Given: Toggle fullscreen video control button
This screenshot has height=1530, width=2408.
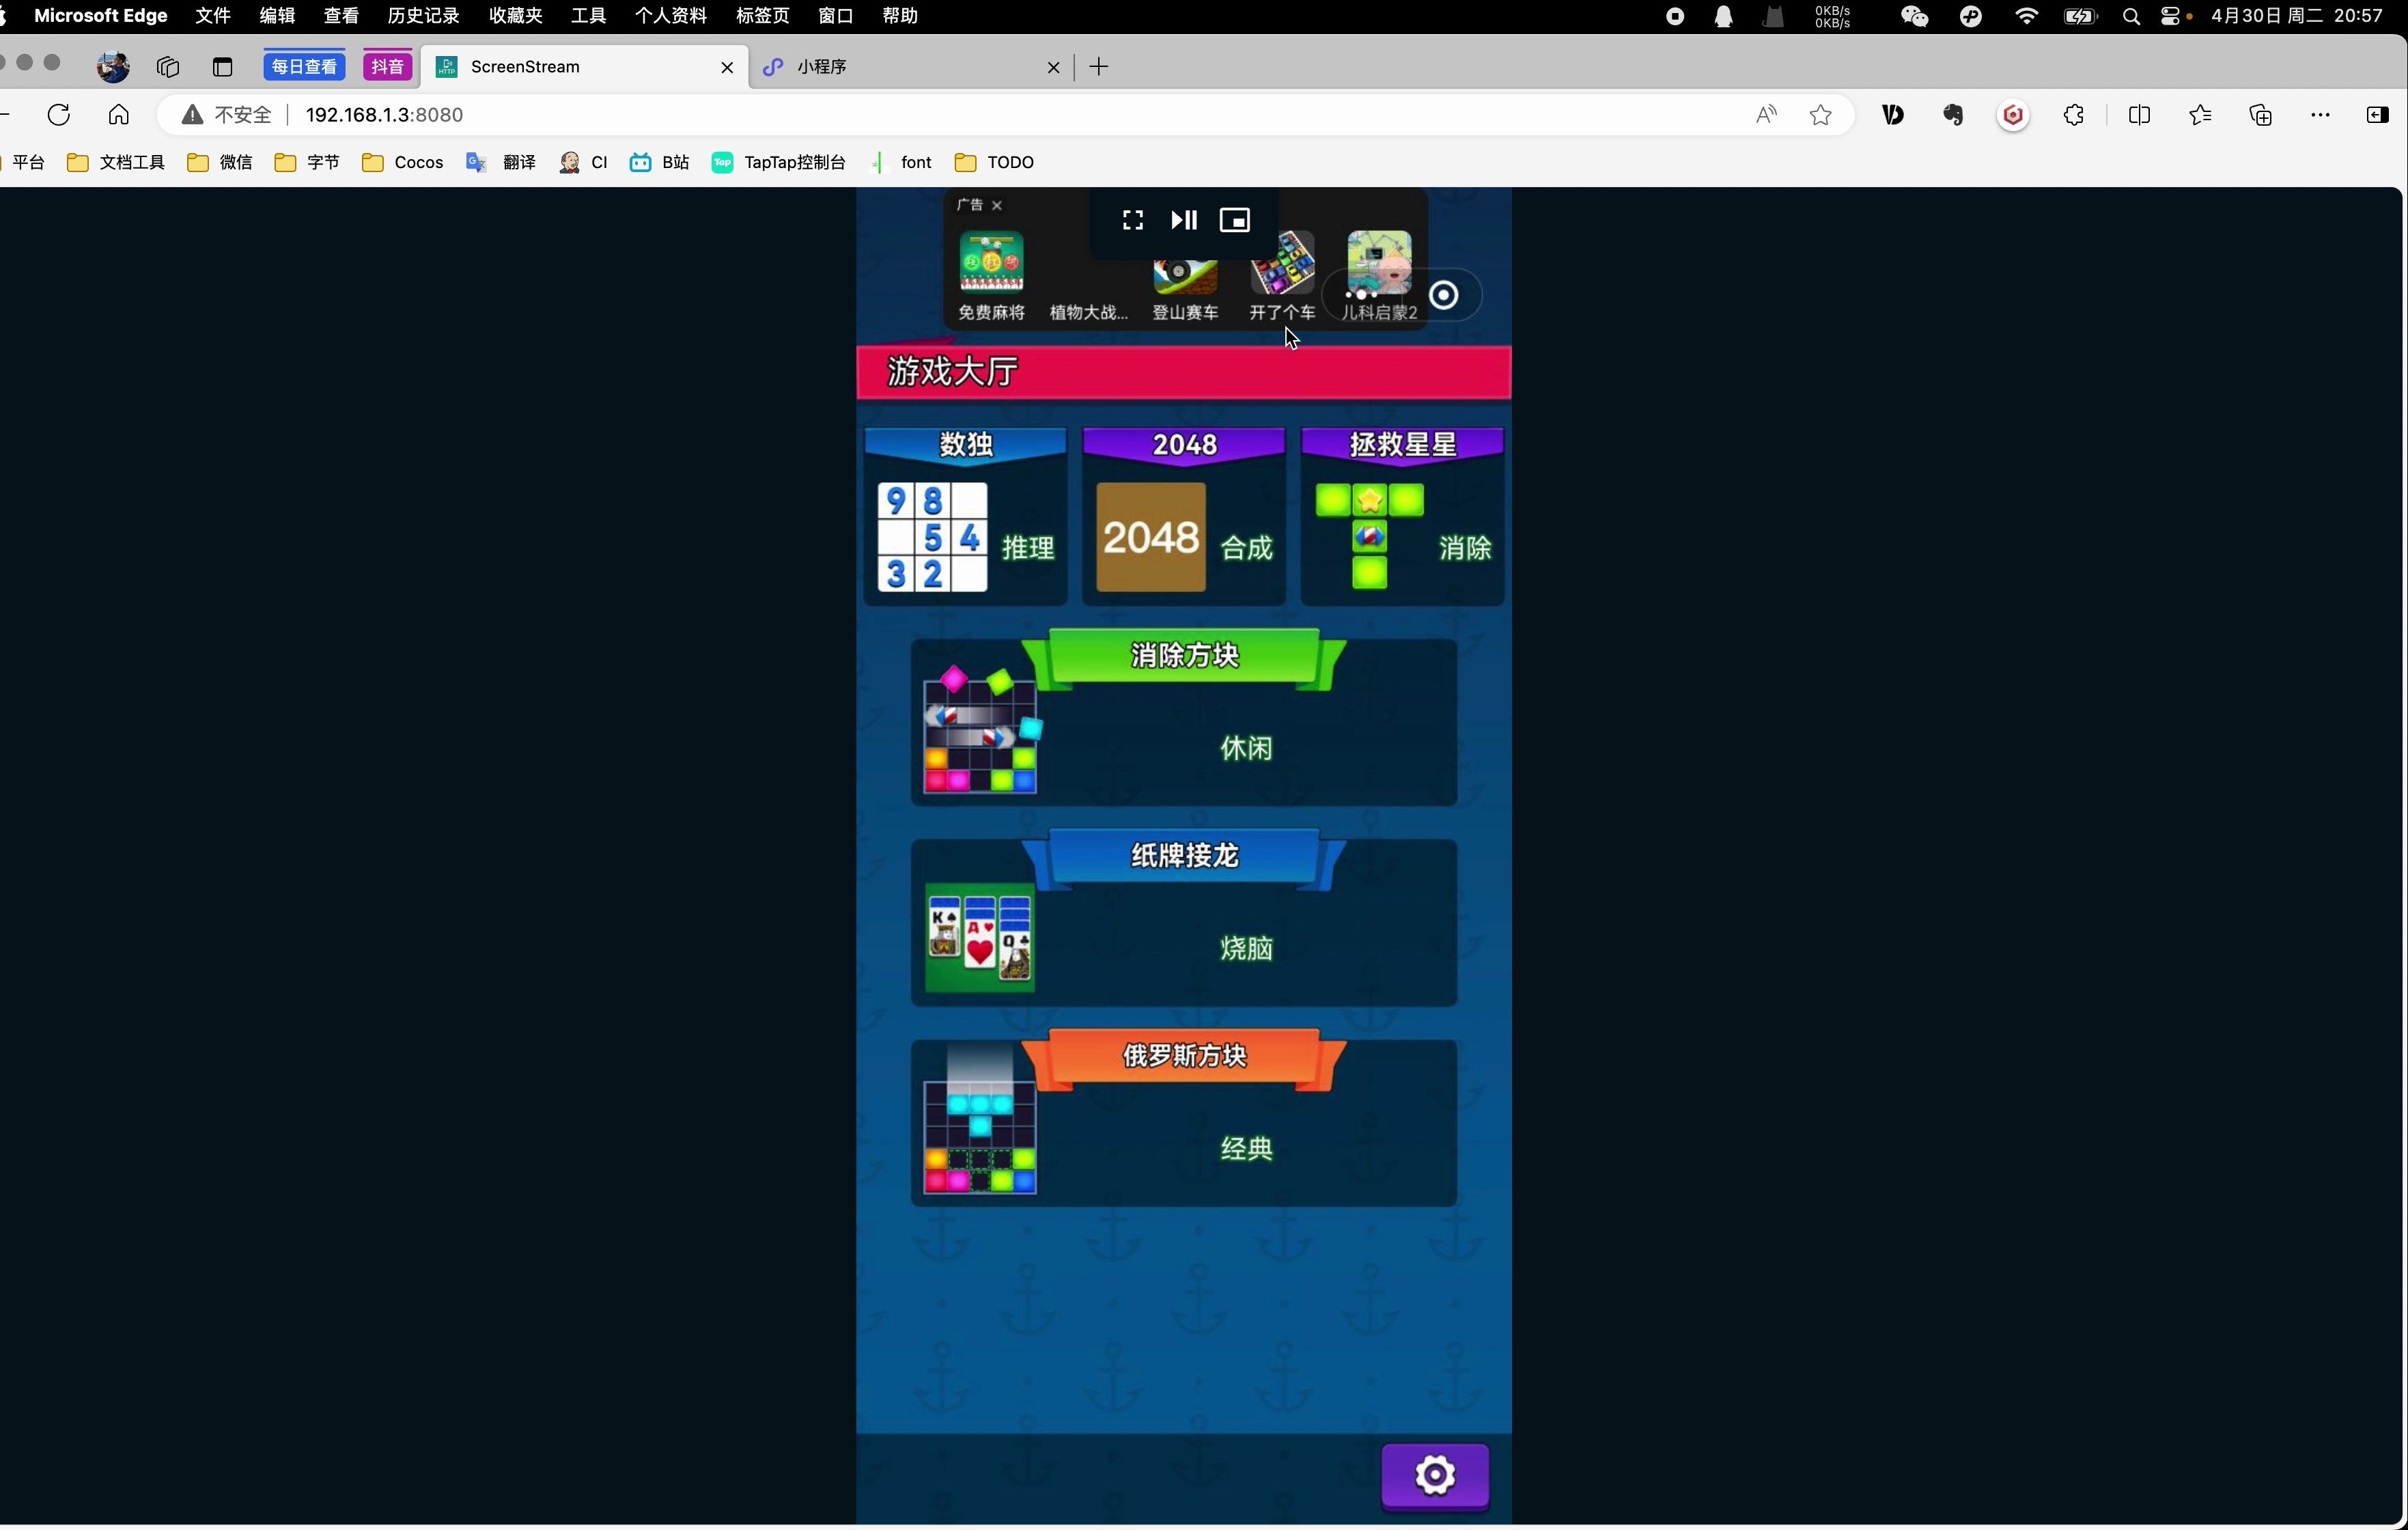Looking at the screenshot, I should point(1132,219).
